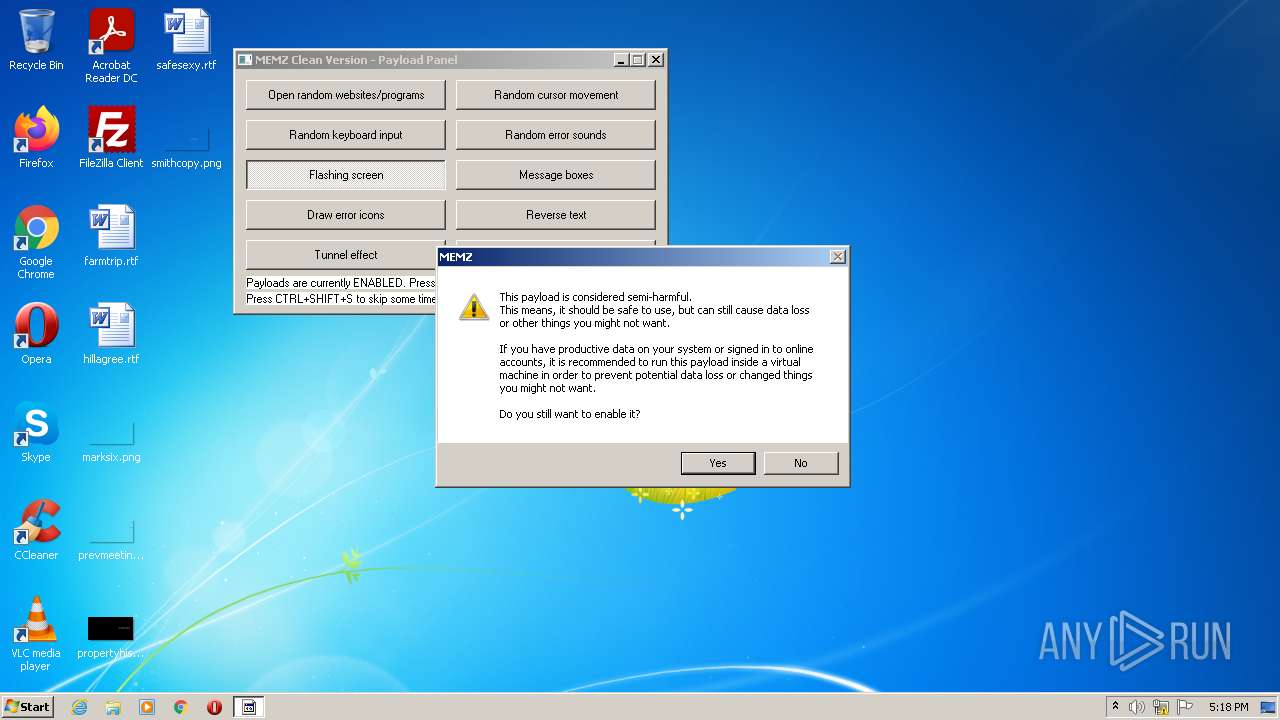Toggle Random keyboard input payload
This screenshot has width=1280, height=720.
[x=346, y=135]
